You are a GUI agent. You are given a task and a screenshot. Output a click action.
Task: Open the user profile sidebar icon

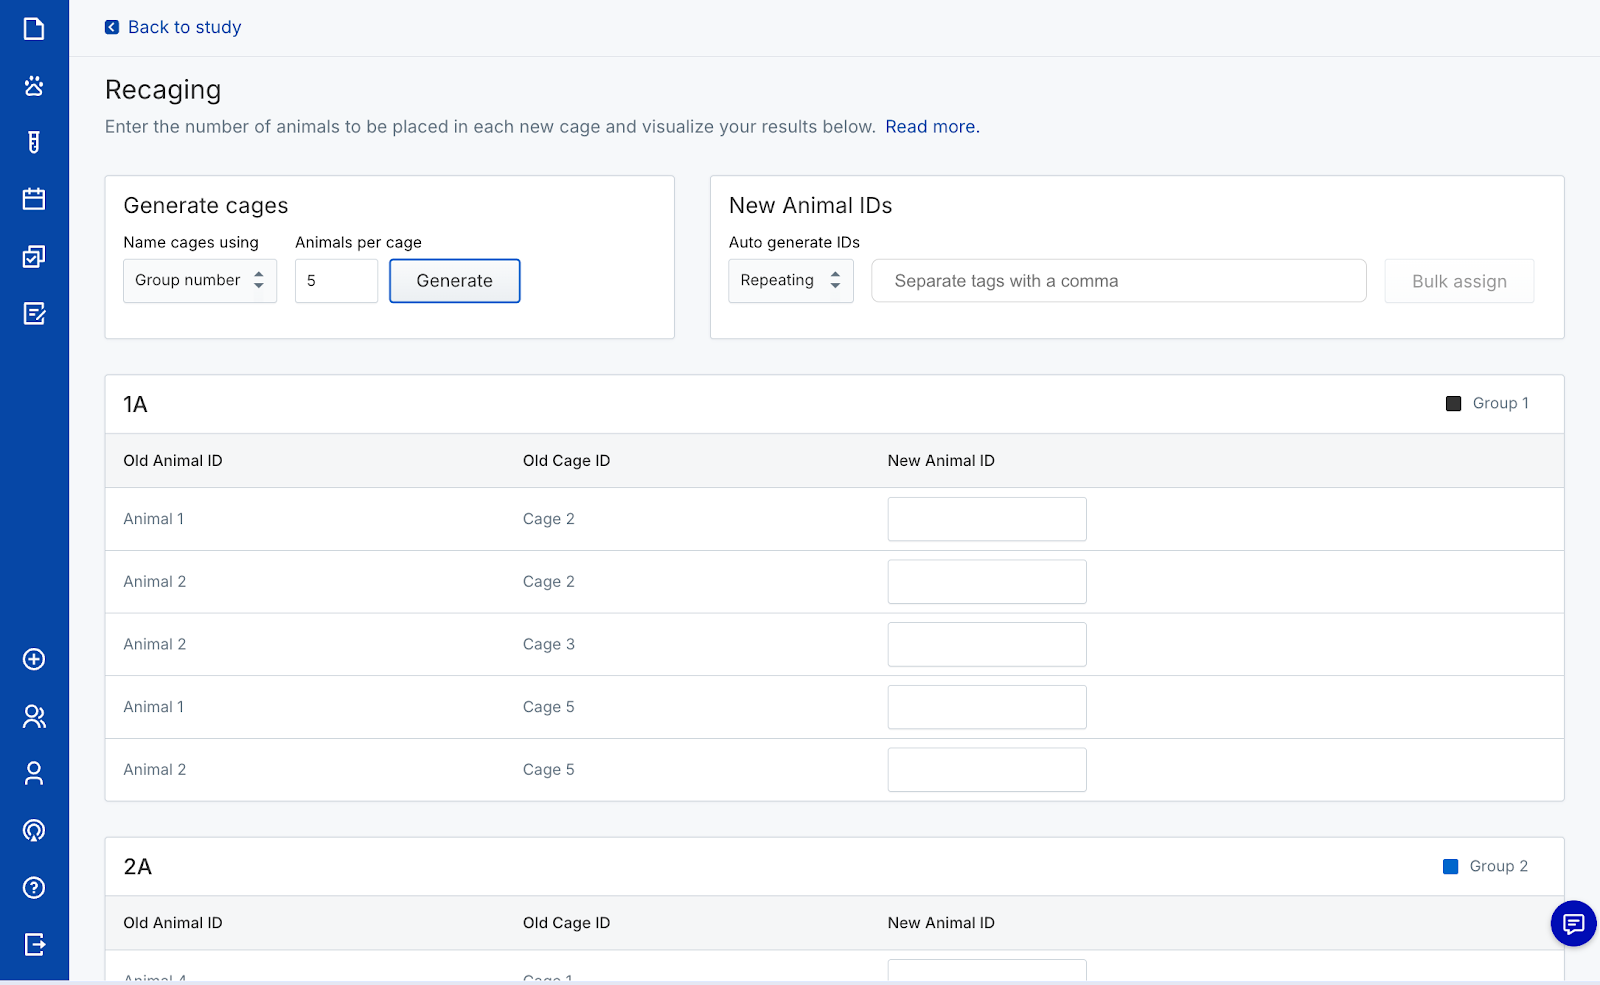click(x=34, y=773)
